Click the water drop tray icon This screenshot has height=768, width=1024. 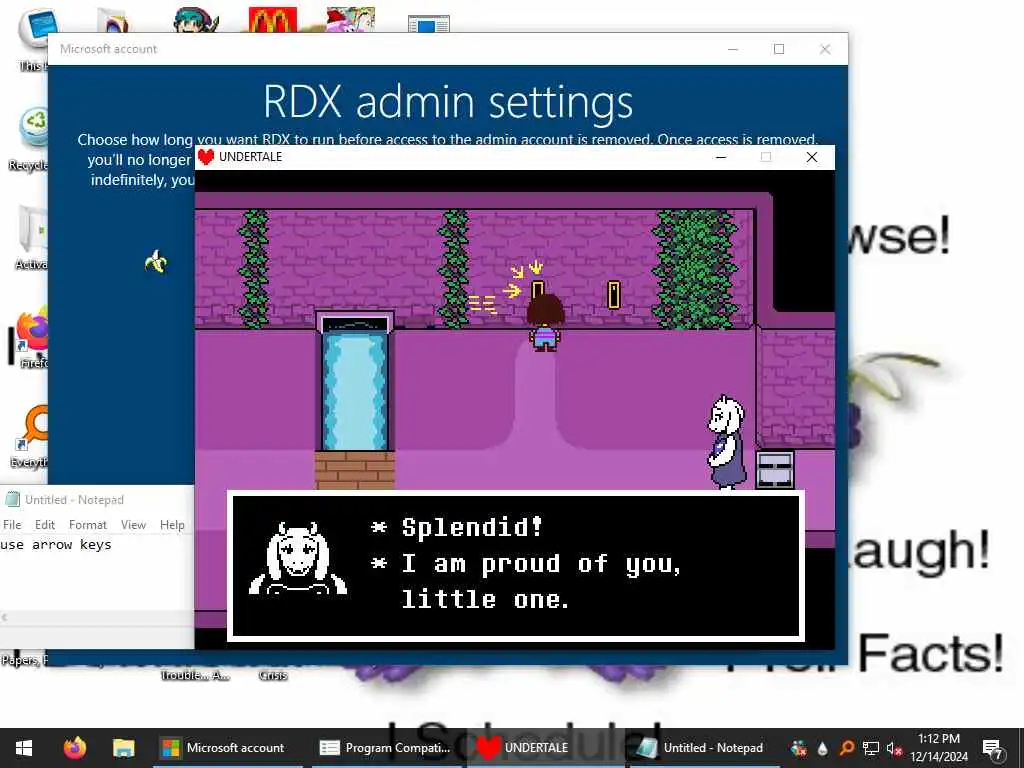click(823, 748)
